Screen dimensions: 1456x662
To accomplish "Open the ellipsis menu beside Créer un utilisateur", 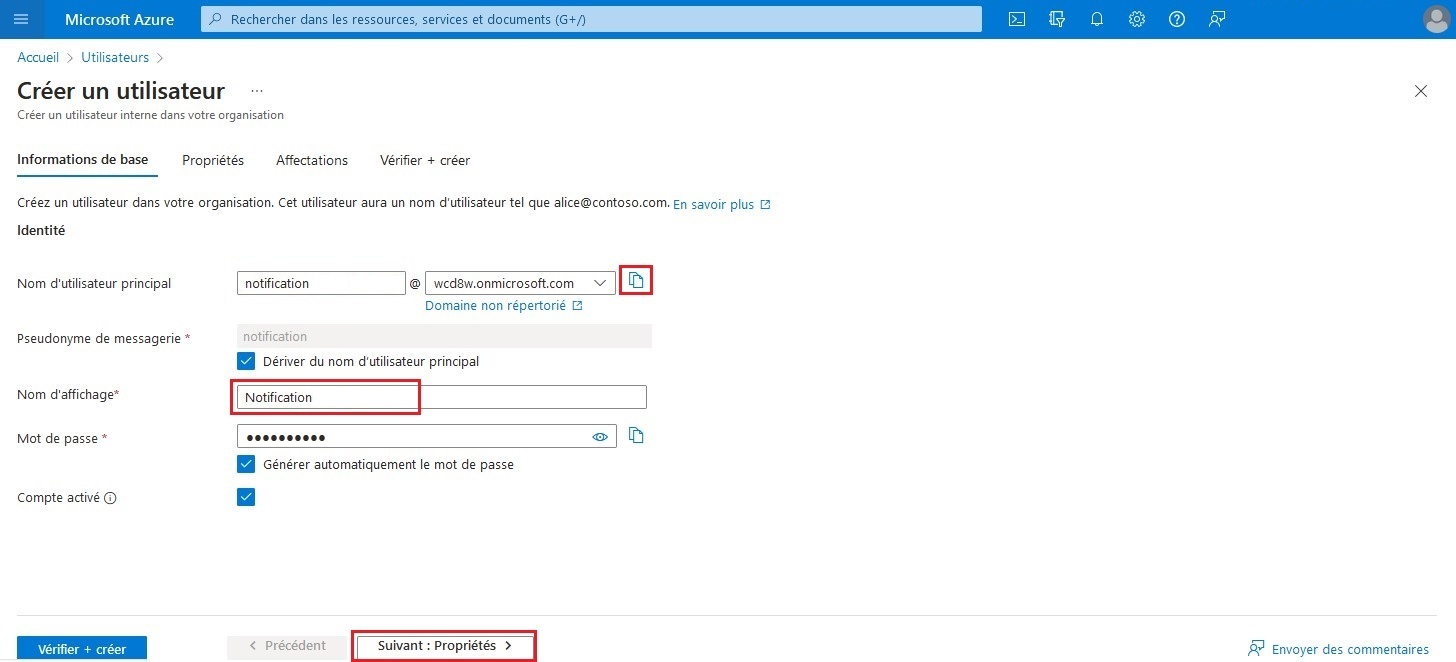I will (257, 90).
